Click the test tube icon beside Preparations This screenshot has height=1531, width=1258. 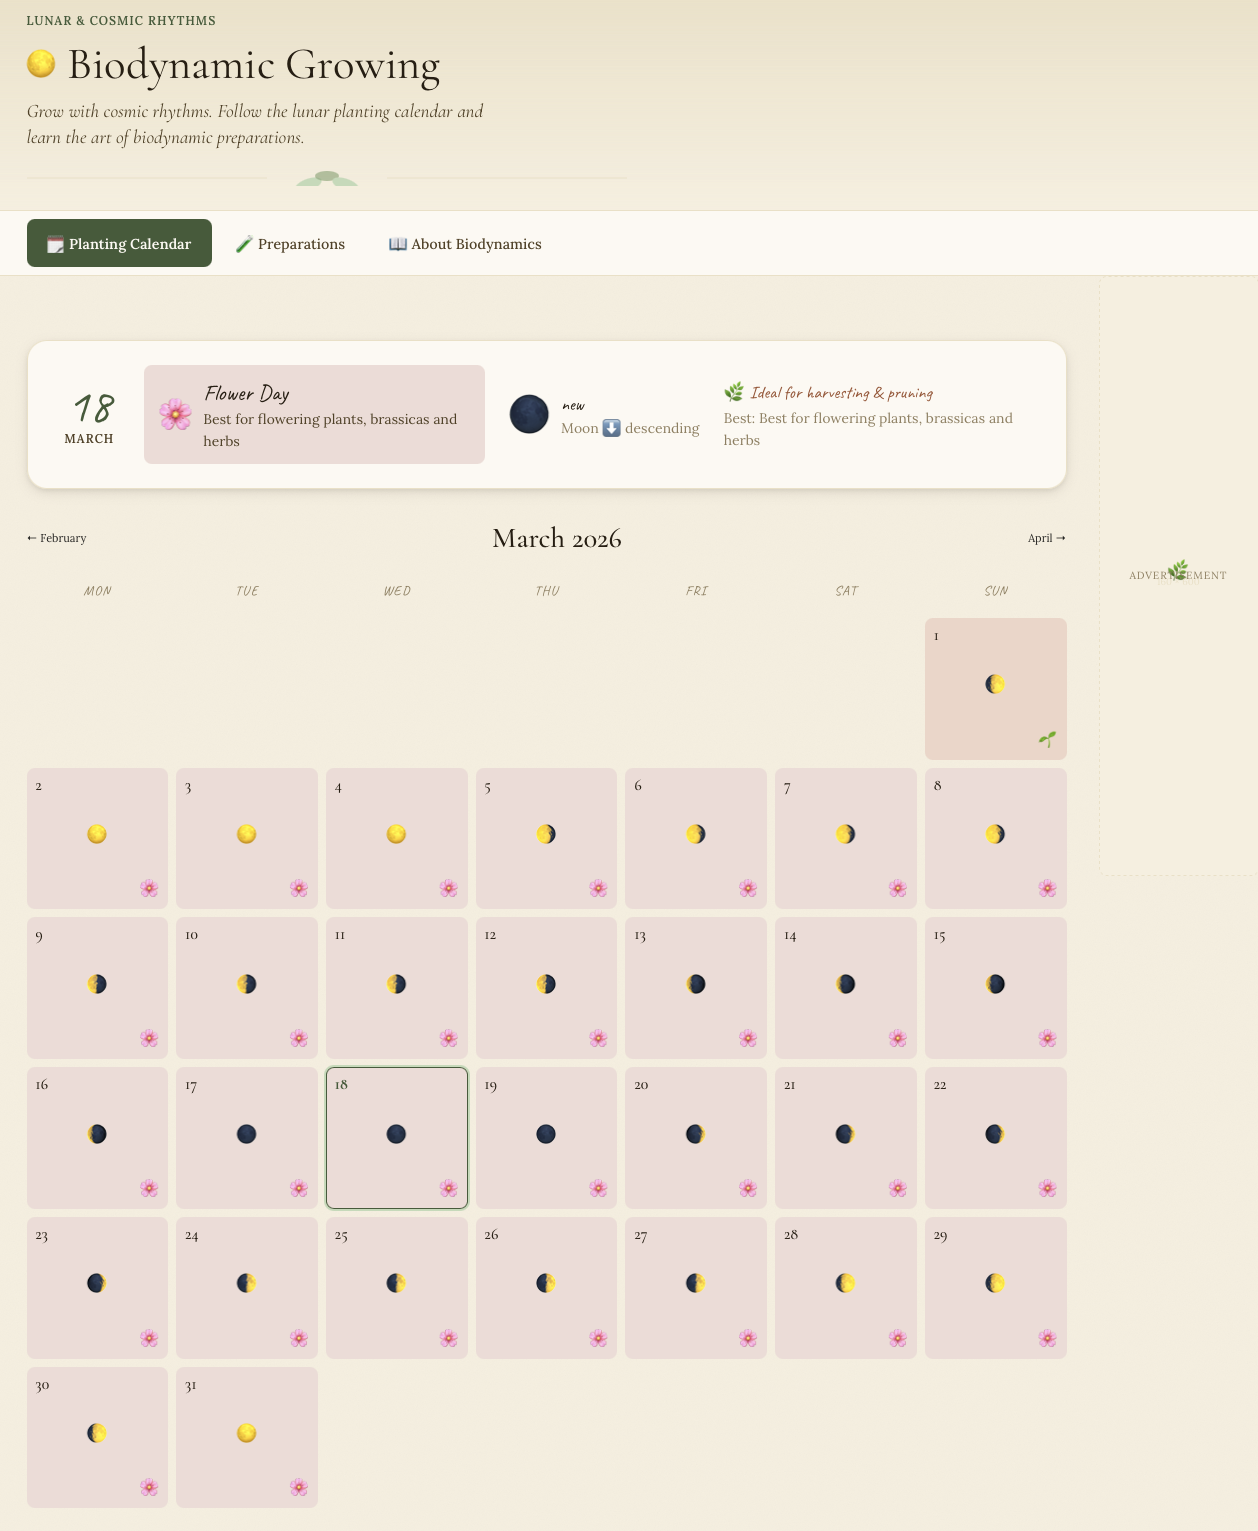point(245,243)
